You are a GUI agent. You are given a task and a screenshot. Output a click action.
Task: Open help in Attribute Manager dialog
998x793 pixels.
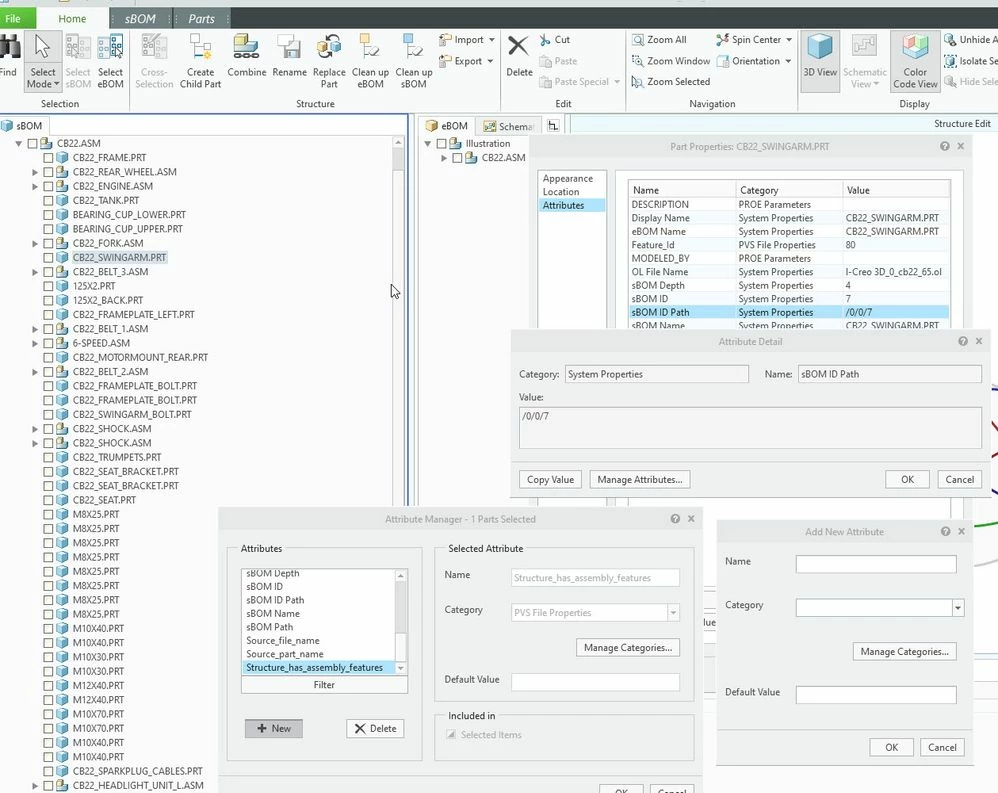pyautogui.click(x=675, y=519)
